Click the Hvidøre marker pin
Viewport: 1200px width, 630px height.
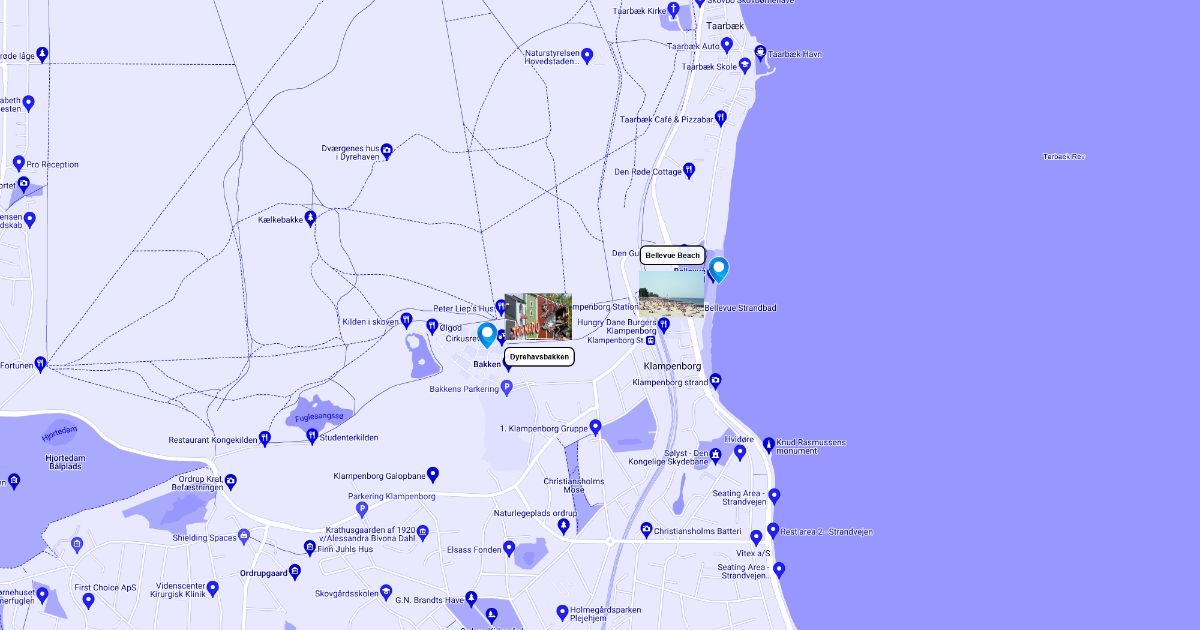pyautogui.click(x=740, y=452)
